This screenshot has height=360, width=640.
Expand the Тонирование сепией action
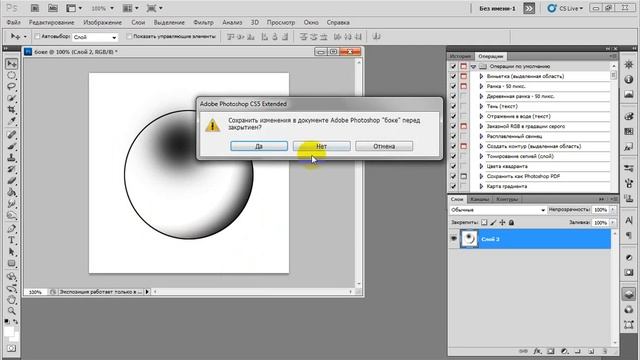(481, 156)
